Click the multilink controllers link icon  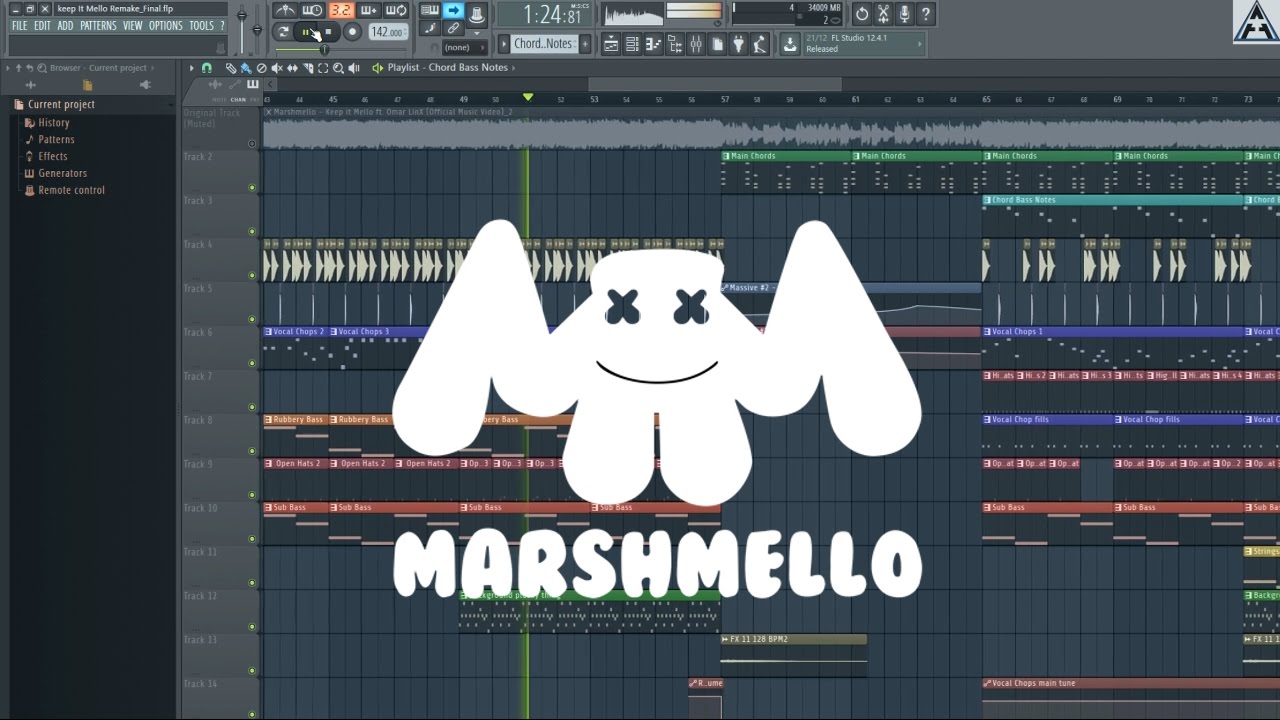pos(454,29)
